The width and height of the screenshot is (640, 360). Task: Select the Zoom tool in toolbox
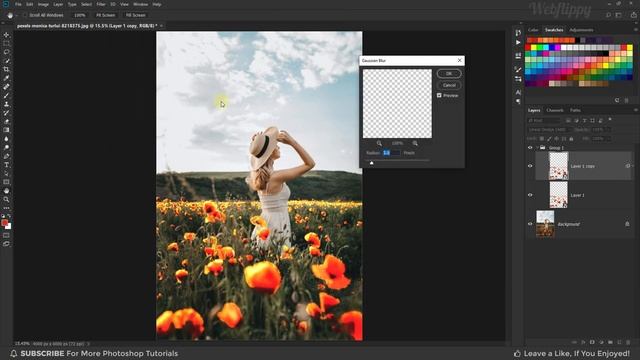pyautogui.click(x=7, y=199)
